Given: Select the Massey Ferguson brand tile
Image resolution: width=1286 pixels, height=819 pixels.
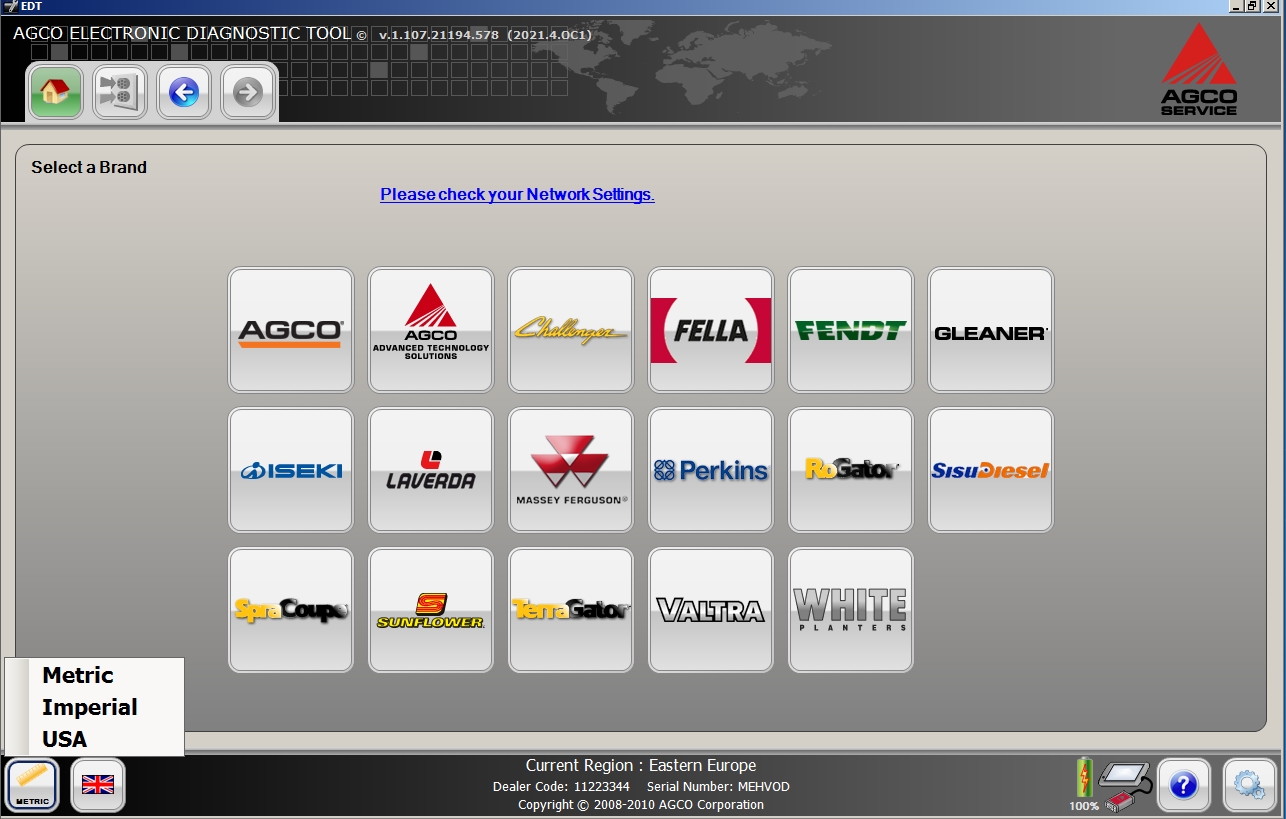Looking at the screenshot, I should pos(571,470).
